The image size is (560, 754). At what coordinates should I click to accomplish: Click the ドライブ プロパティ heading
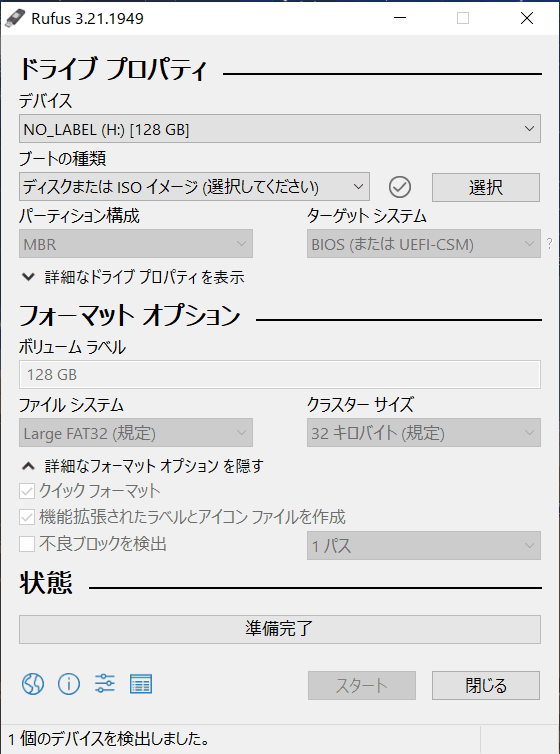[x=113, y=70]
